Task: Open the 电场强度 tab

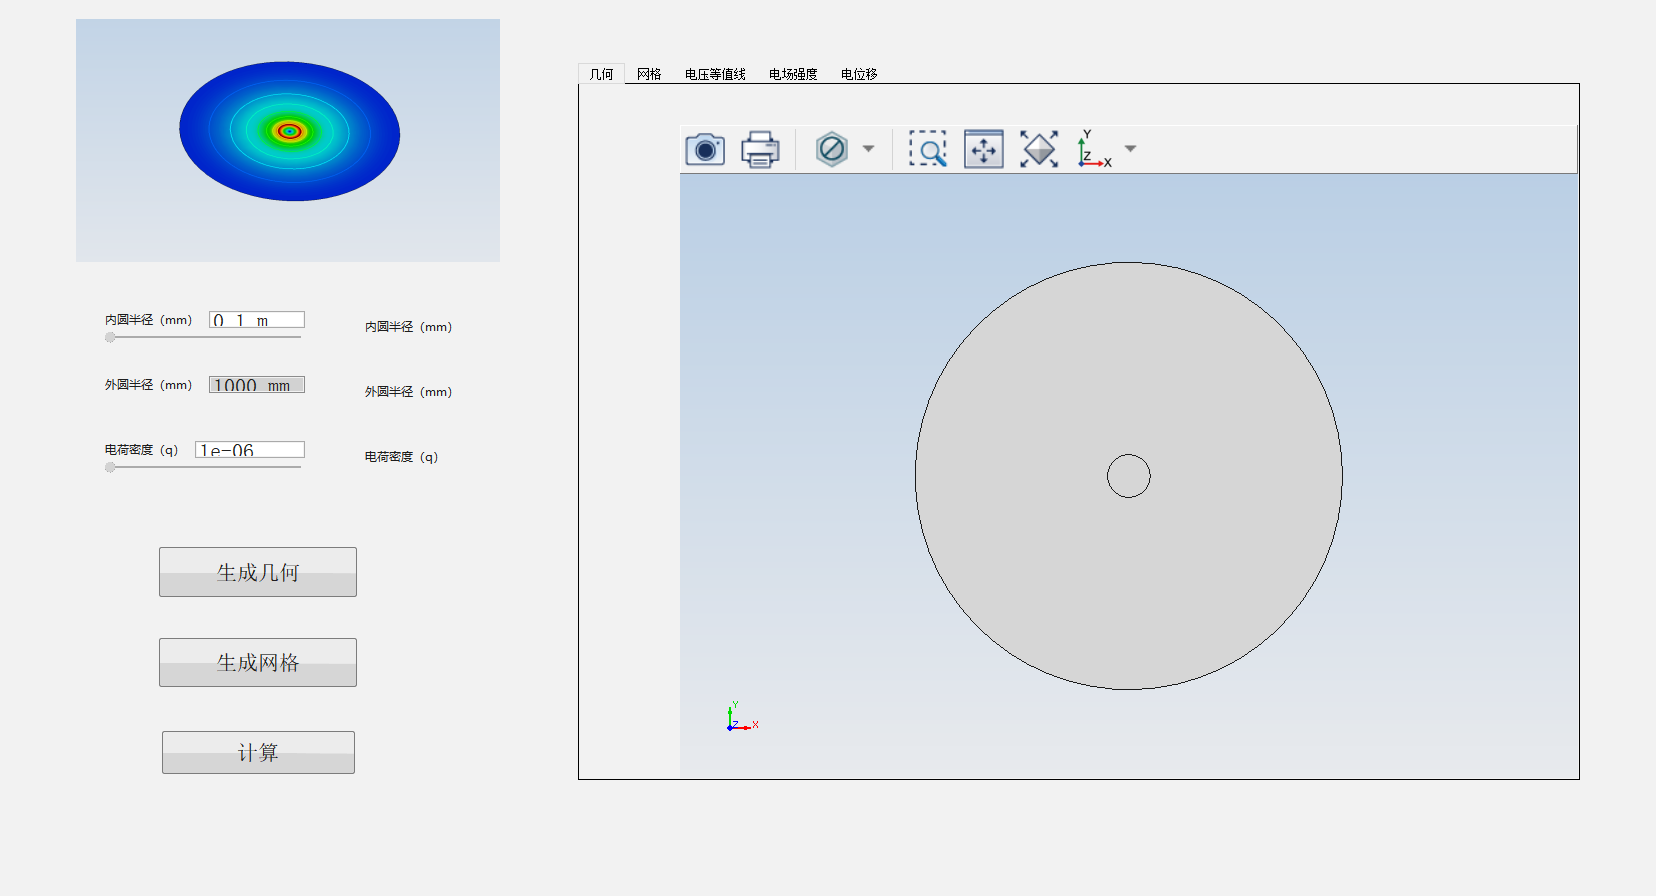Action: [x=793, y=74]
